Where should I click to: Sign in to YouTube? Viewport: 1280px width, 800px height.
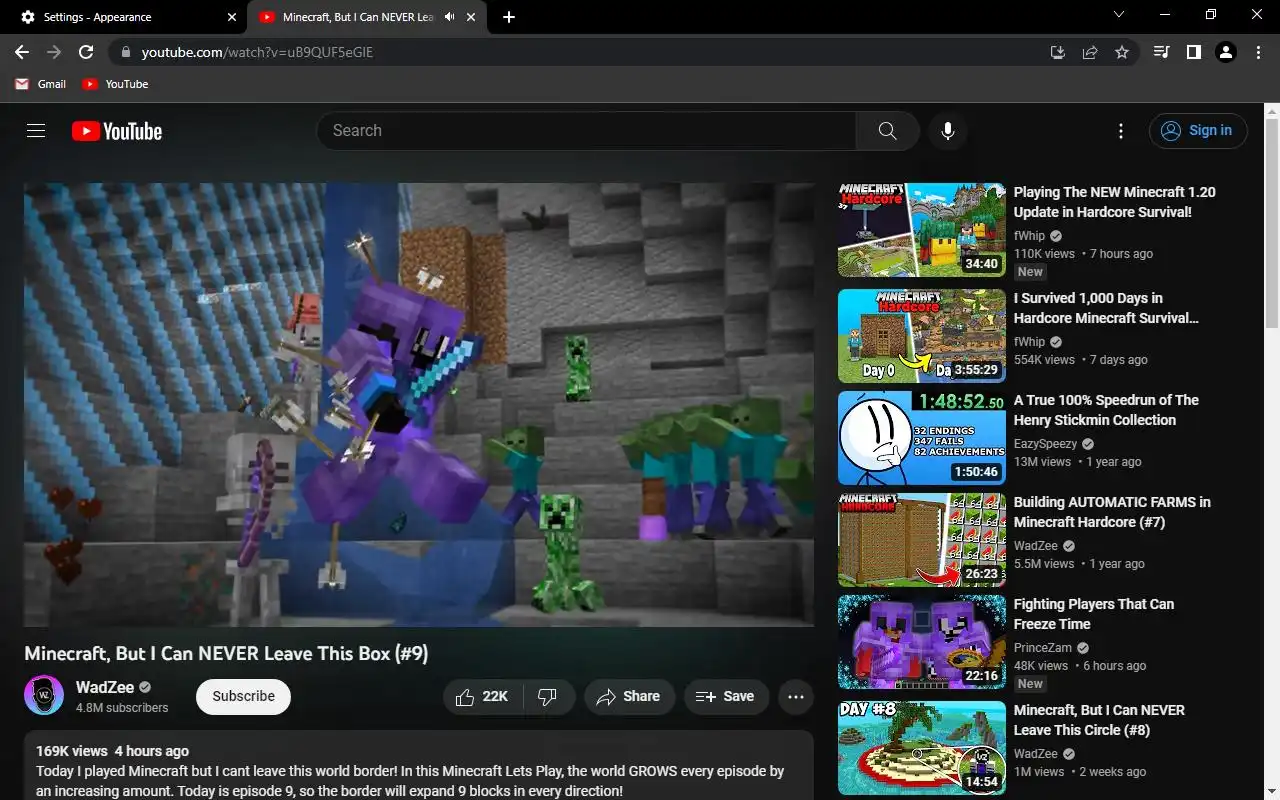point(1198,131)
